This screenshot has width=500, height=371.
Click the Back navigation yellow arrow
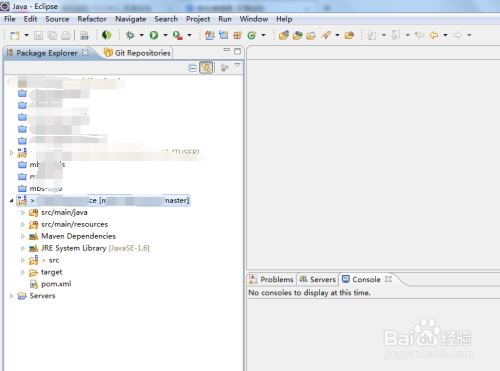pyautogui.click(x=434, y=35)
